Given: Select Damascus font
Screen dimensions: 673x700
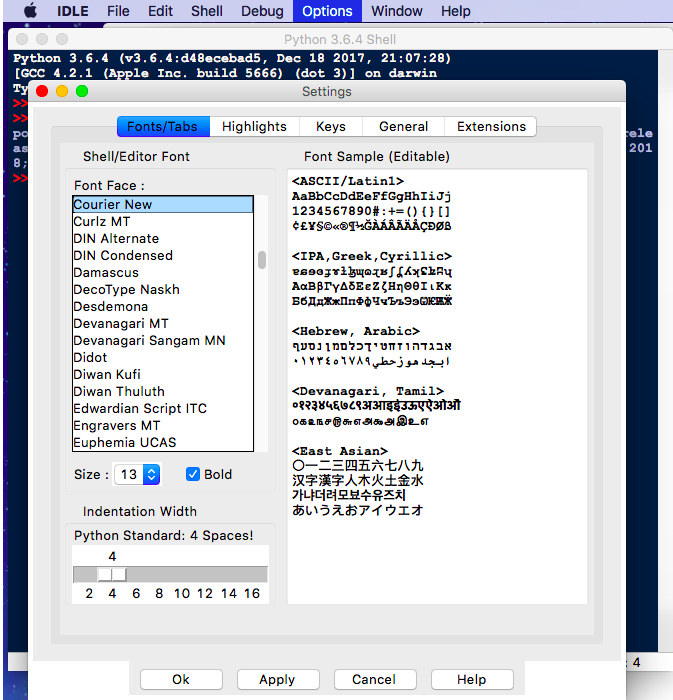Looking at the screenshot, I should (x=163, y=272).
